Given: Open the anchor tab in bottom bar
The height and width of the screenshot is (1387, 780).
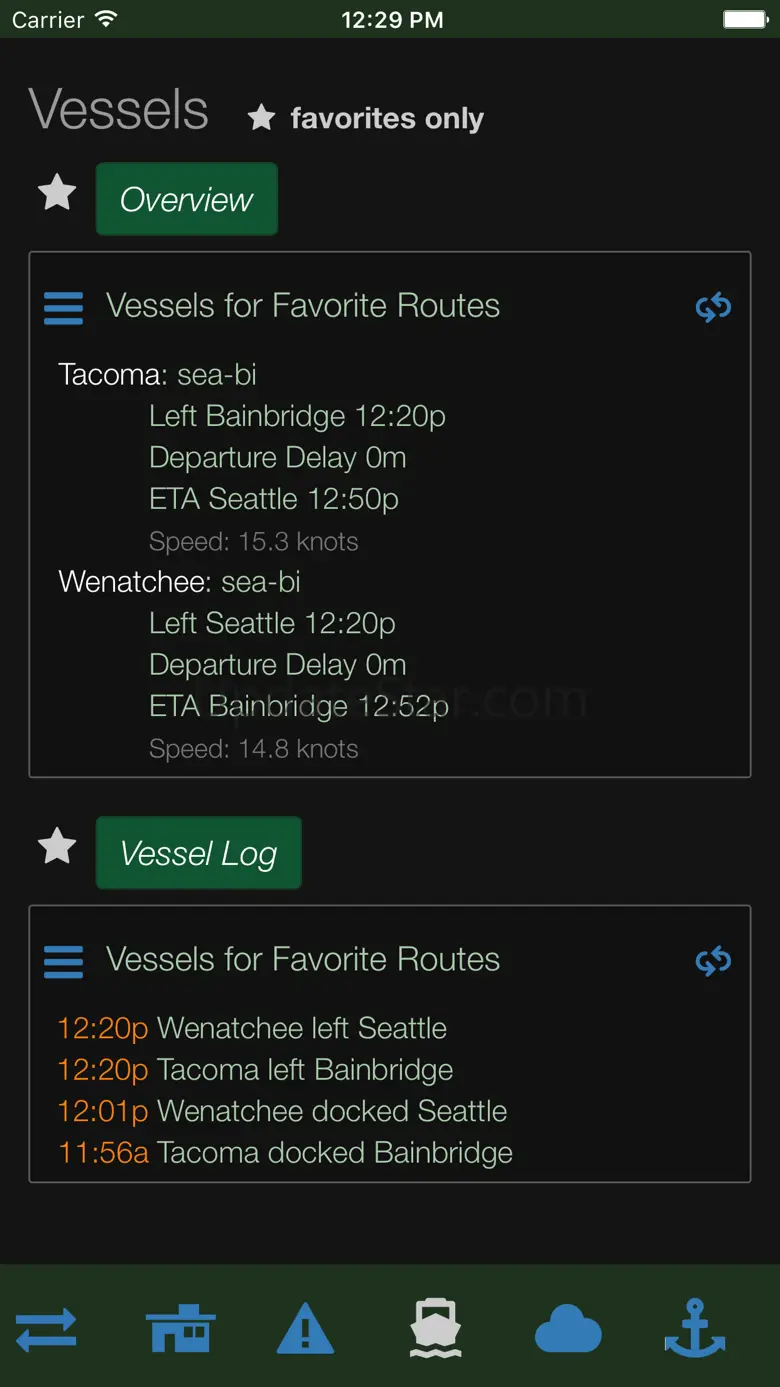Looking at the screenshot, I should (695, 1329).
